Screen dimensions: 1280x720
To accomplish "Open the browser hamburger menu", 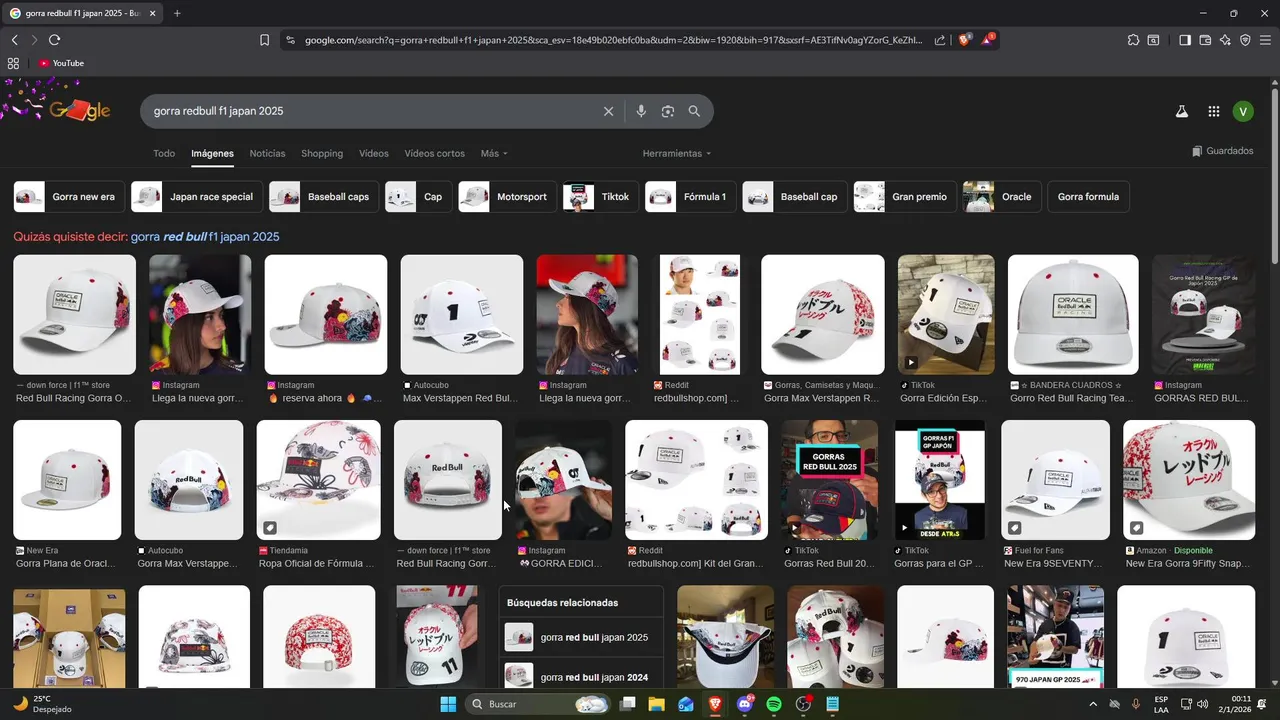I will [x=1265, y=40].
